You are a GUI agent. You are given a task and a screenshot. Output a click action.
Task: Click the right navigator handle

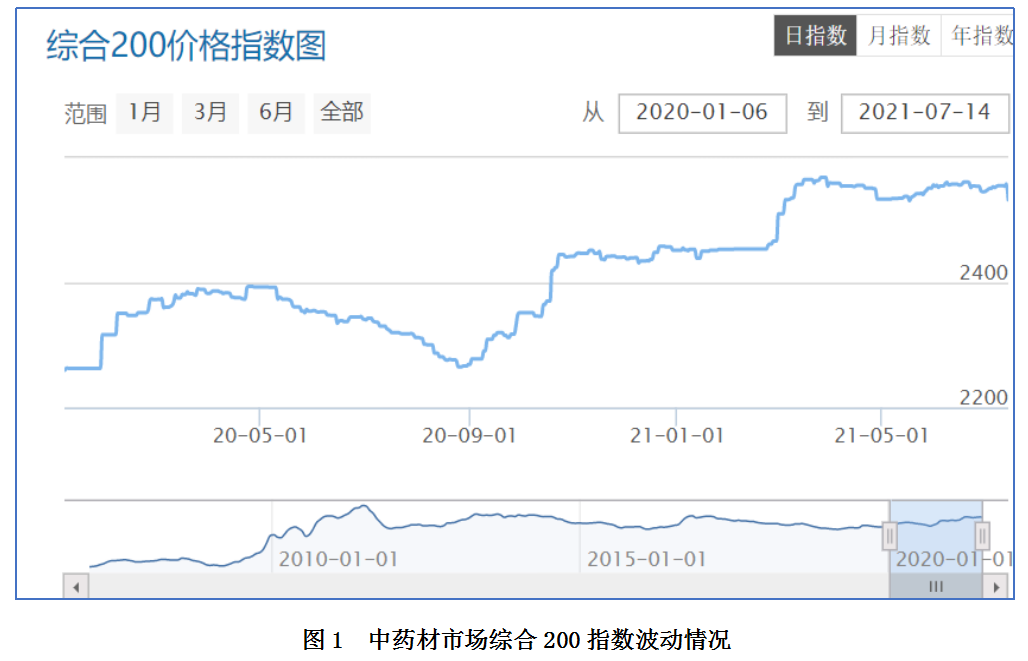[x=982, y=537]
